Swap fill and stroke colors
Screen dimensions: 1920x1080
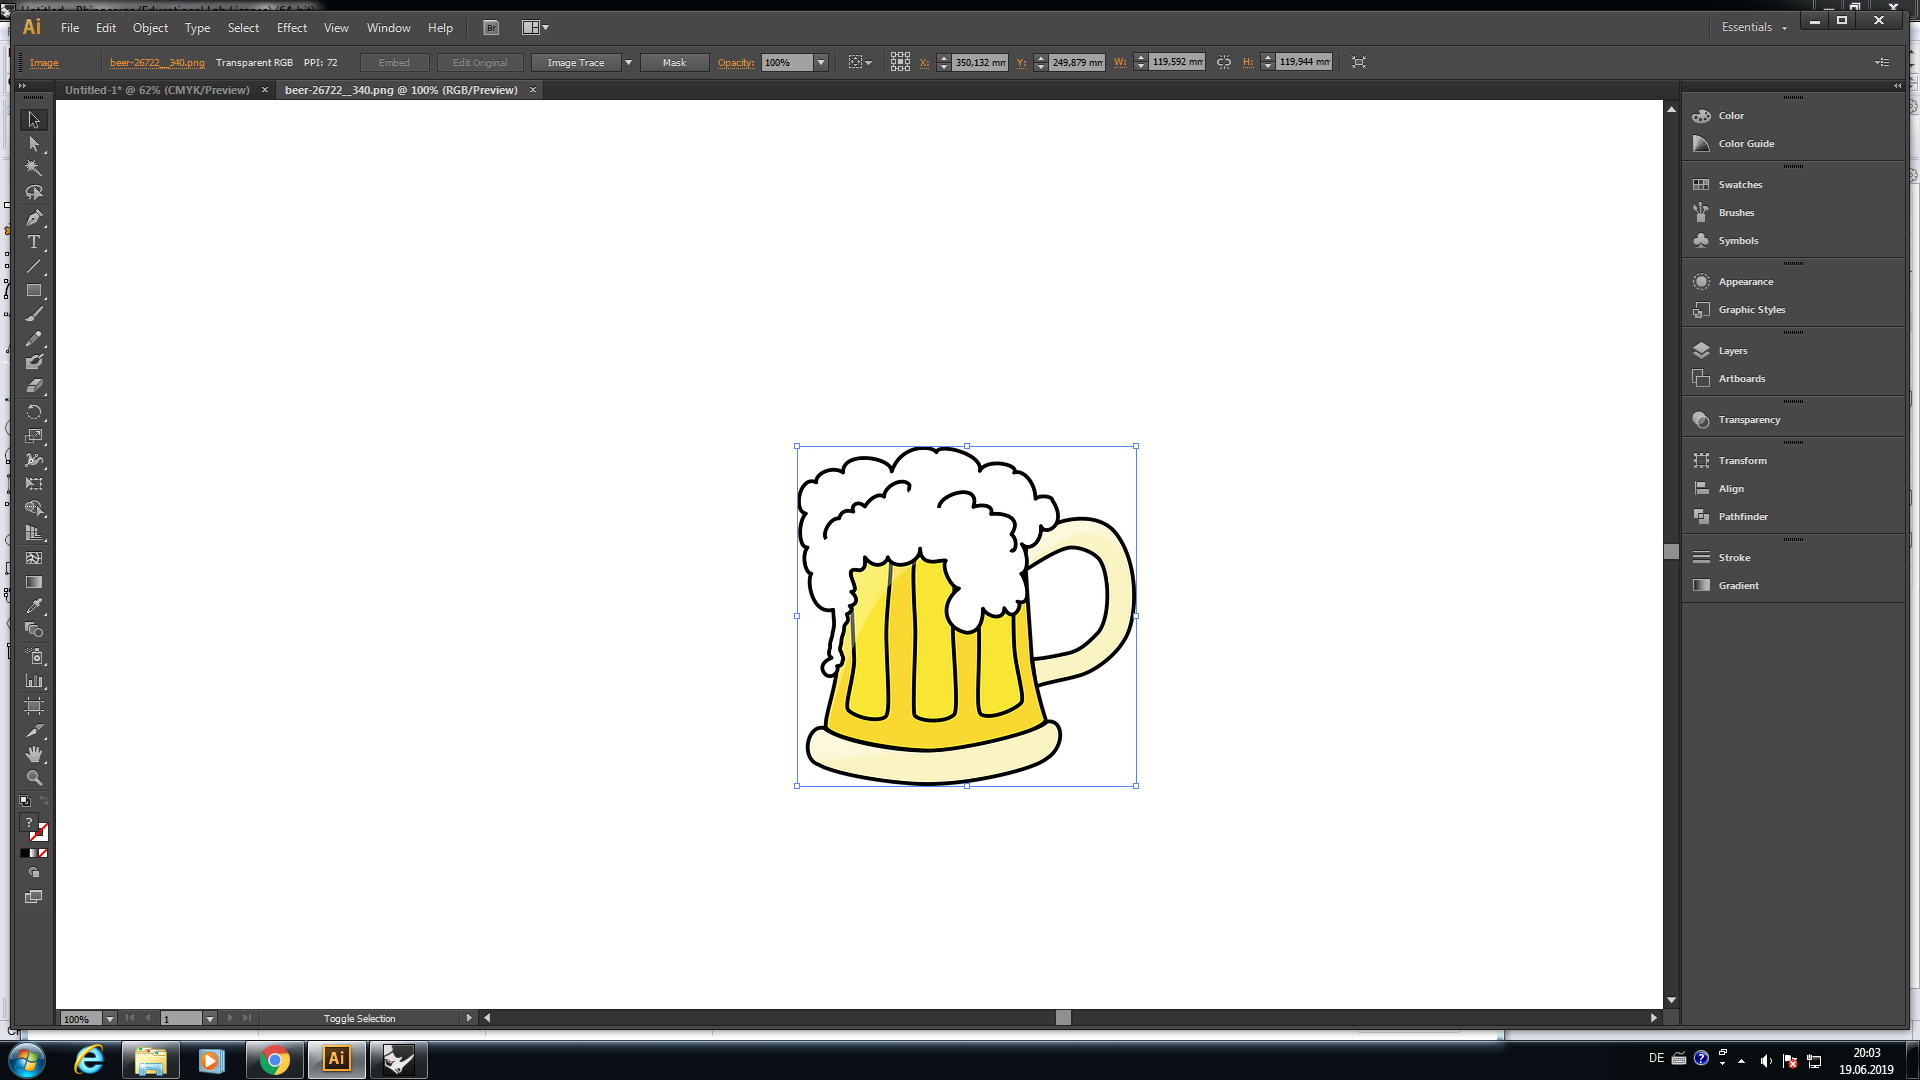(x=44, y=801)
